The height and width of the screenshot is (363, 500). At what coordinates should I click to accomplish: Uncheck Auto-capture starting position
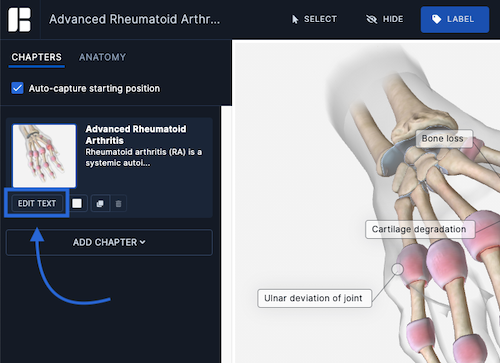pos(17,88)
